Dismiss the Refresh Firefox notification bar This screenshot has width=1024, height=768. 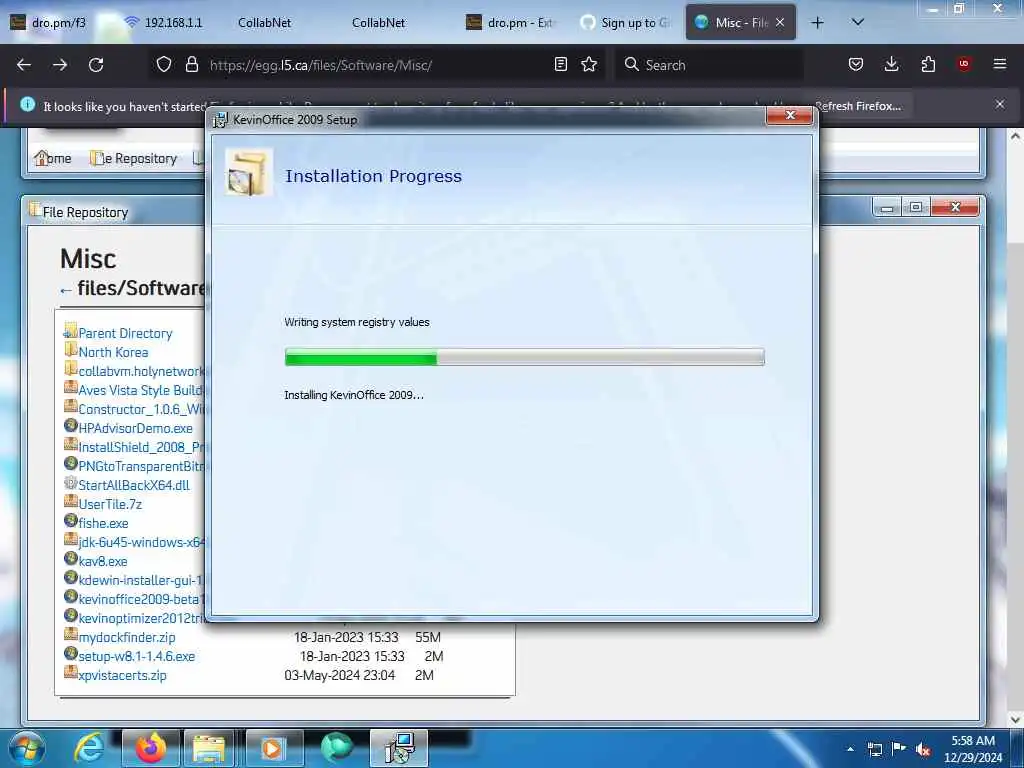(x=1000, y=104)
